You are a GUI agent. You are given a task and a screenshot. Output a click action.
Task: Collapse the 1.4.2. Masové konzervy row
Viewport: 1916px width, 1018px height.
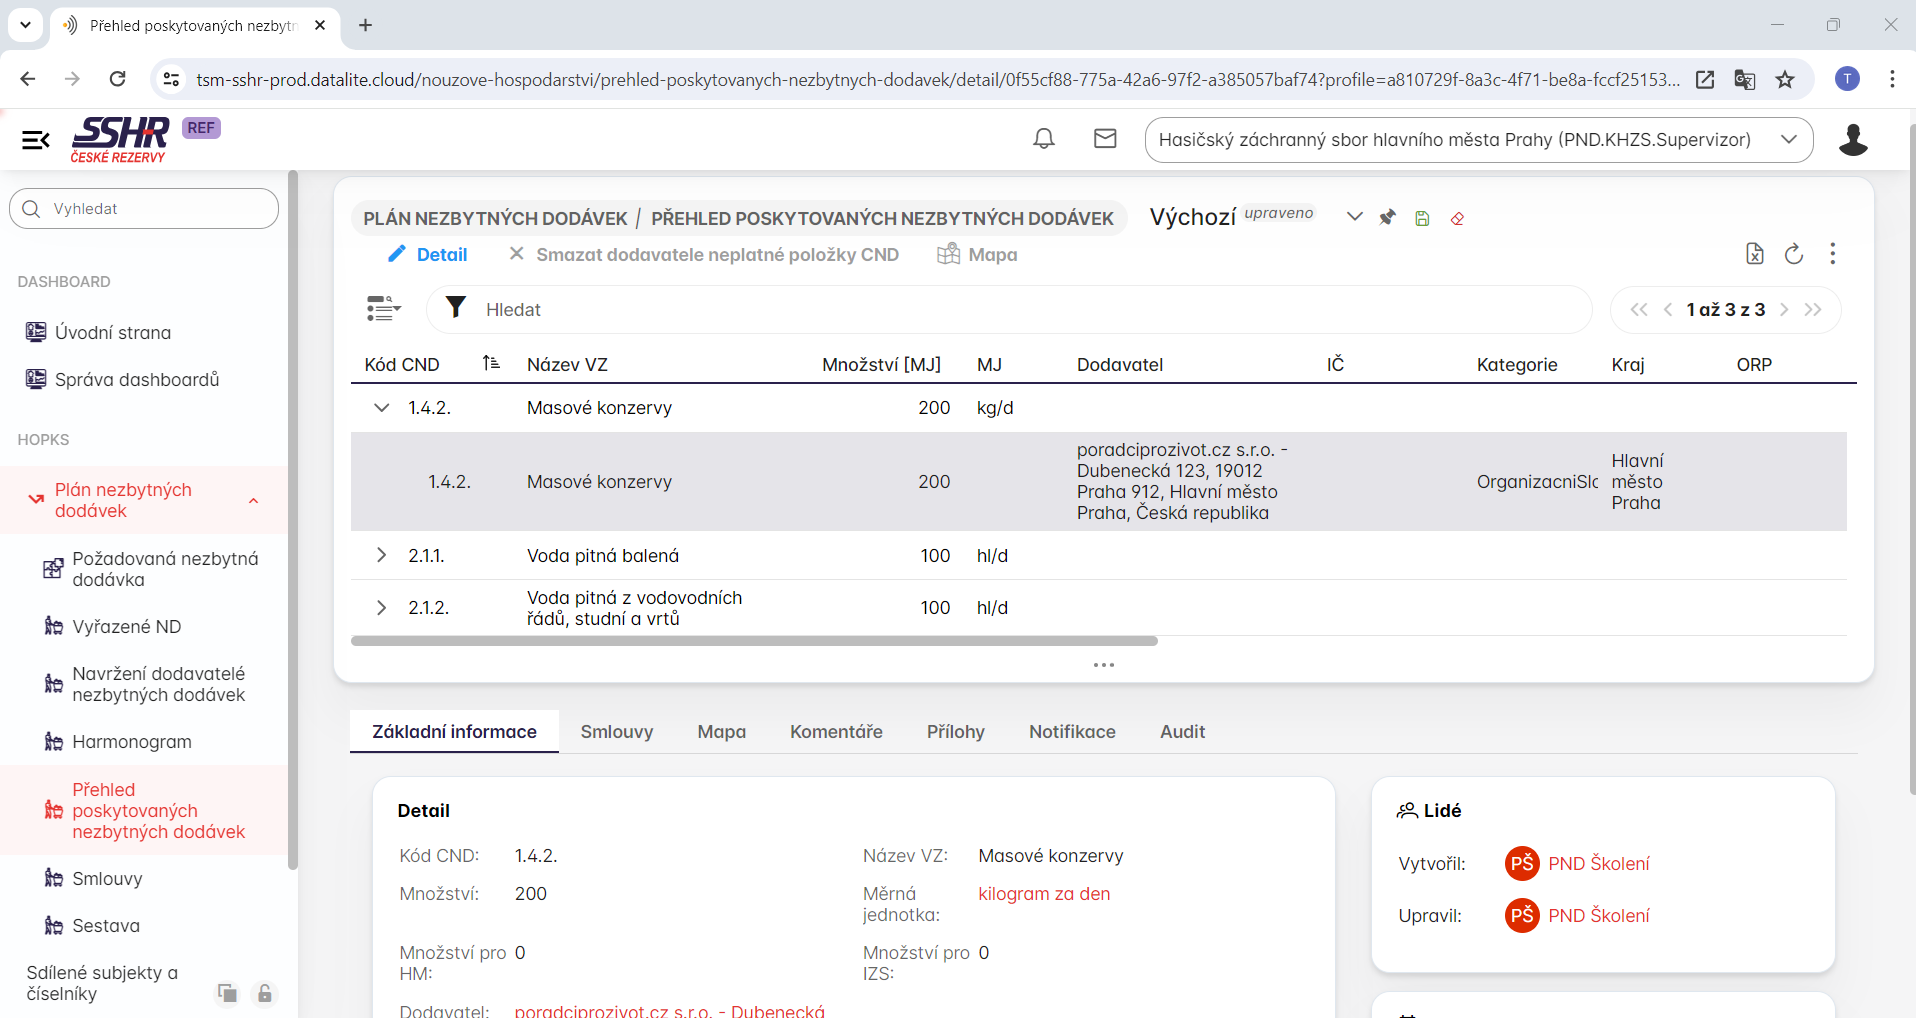coord(381,408)
